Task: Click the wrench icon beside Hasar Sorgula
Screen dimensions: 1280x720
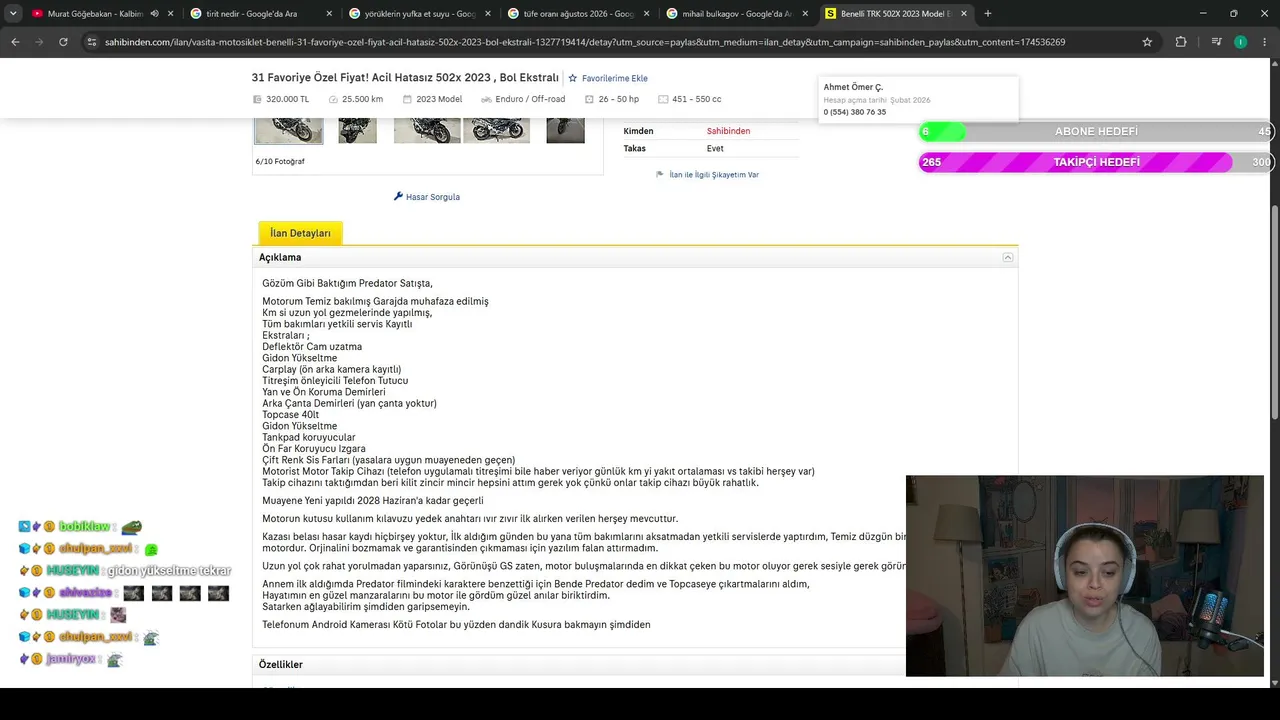Action: pos(398,197)
